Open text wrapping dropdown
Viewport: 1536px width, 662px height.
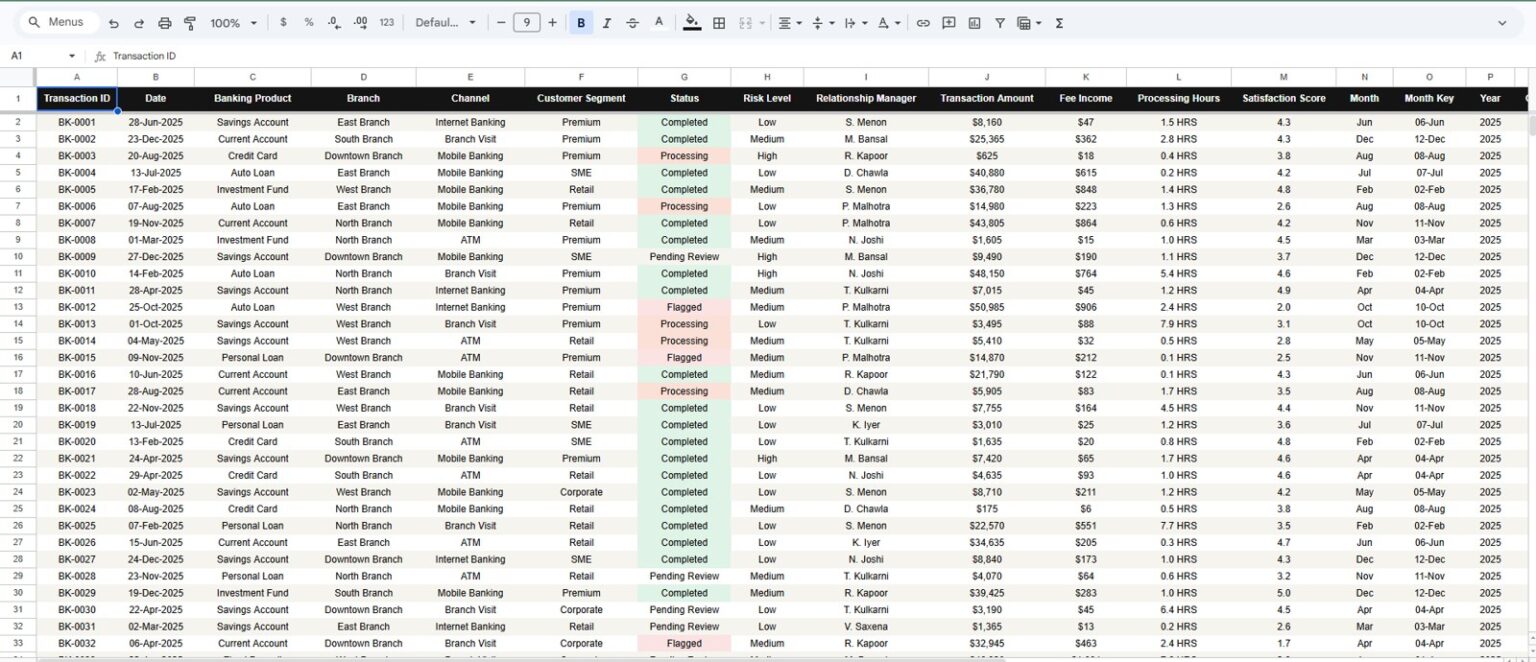856,23
